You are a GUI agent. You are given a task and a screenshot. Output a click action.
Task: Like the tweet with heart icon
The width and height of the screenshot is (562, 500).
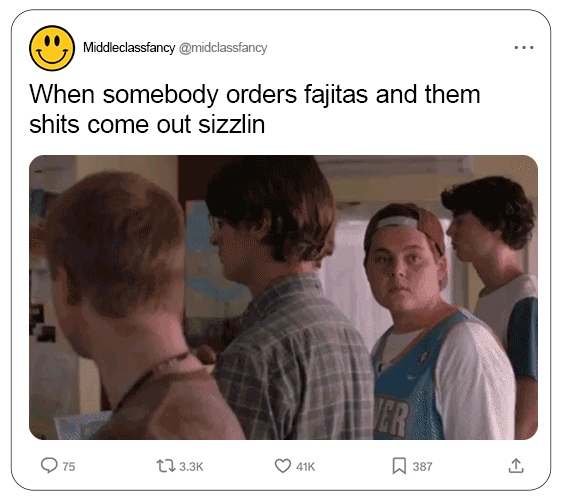click(x=282, y=466)
